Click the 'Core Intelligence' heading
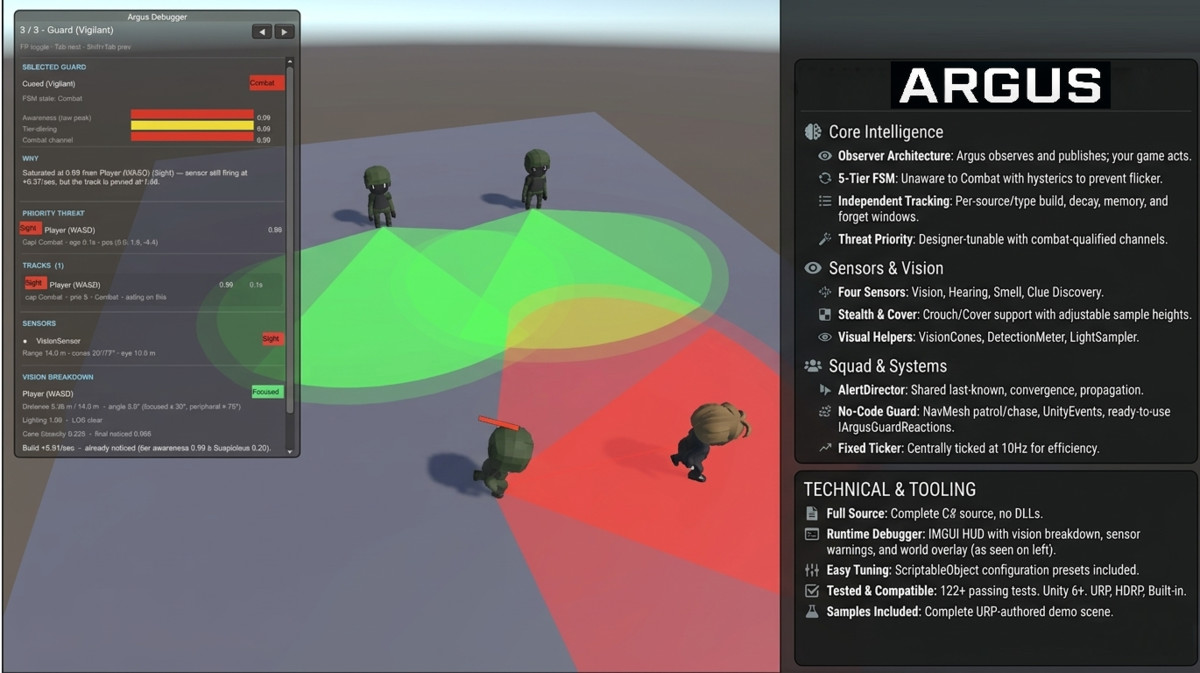This screenshot has width=1200, height=673. [x=885, y=132]
